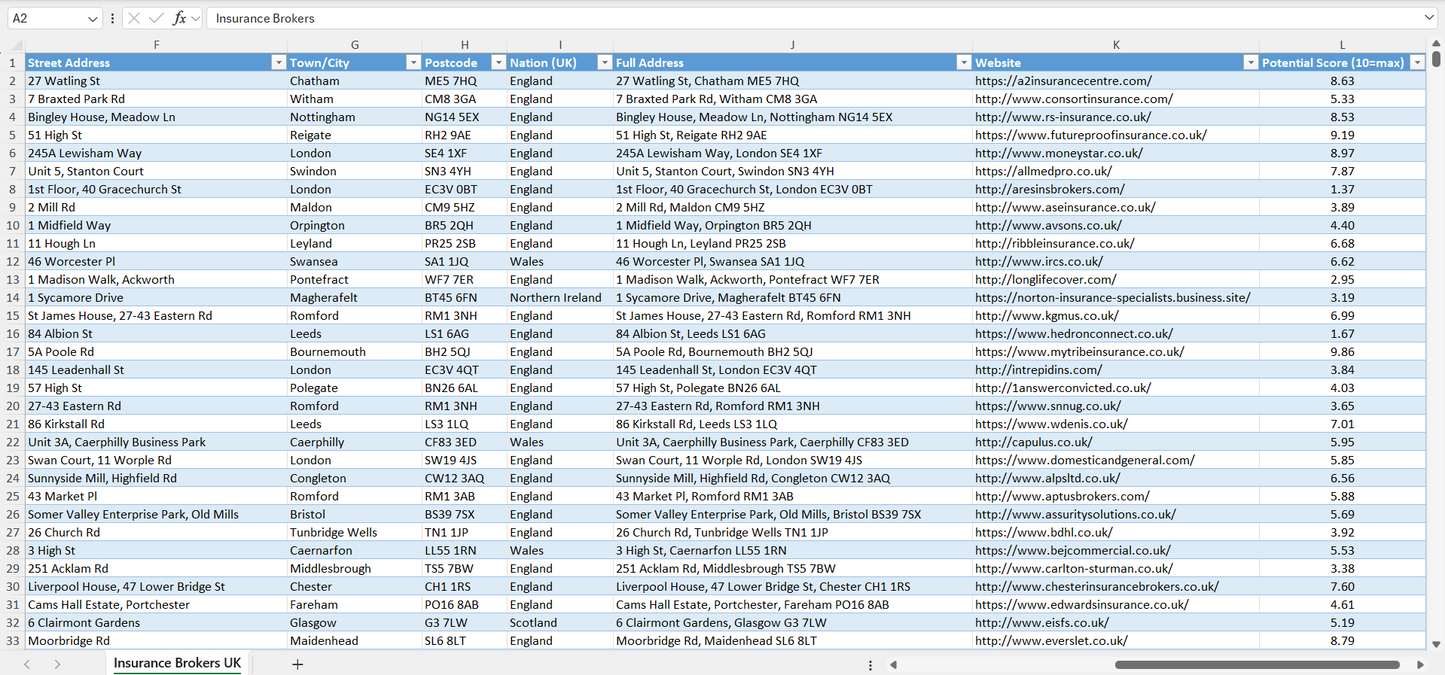Open the sheet list via the three-dot icon
1445x675 pixels.
click(x=869, y=664)
